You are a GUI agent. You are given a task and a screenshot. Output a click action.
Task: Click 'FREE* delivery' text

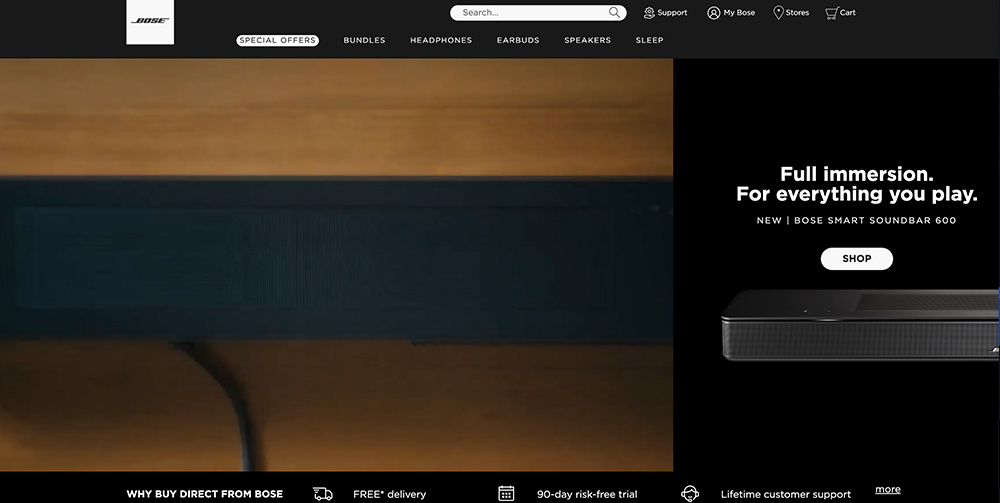click(x=389, y=494)
